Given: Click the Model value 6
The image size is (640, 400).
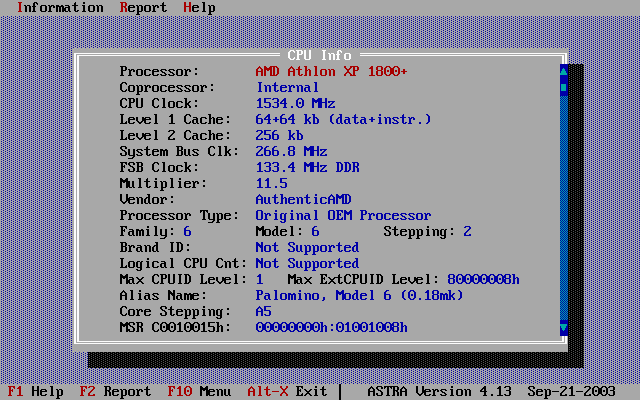Looking at the screenshot, I should (x=315, y=231).
